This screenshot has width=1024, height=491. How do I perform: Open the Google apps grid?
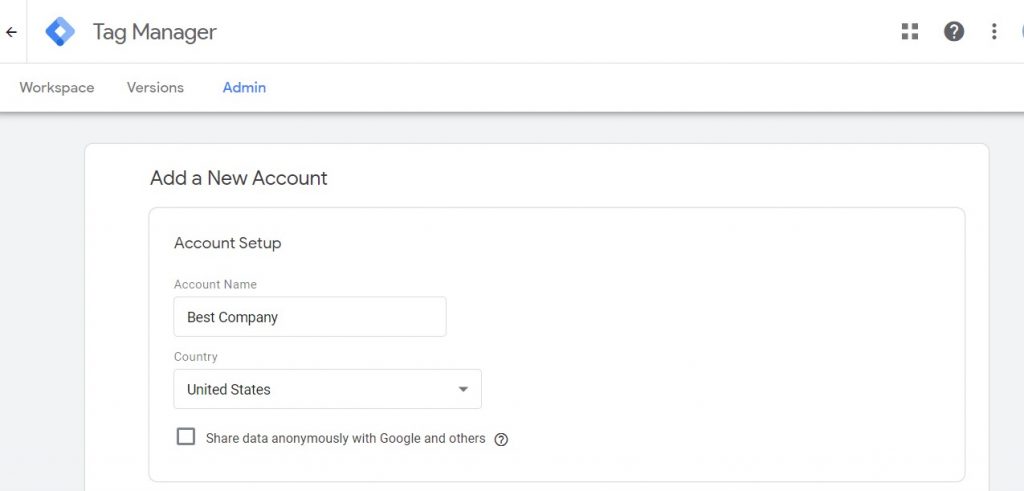(910, 31)
